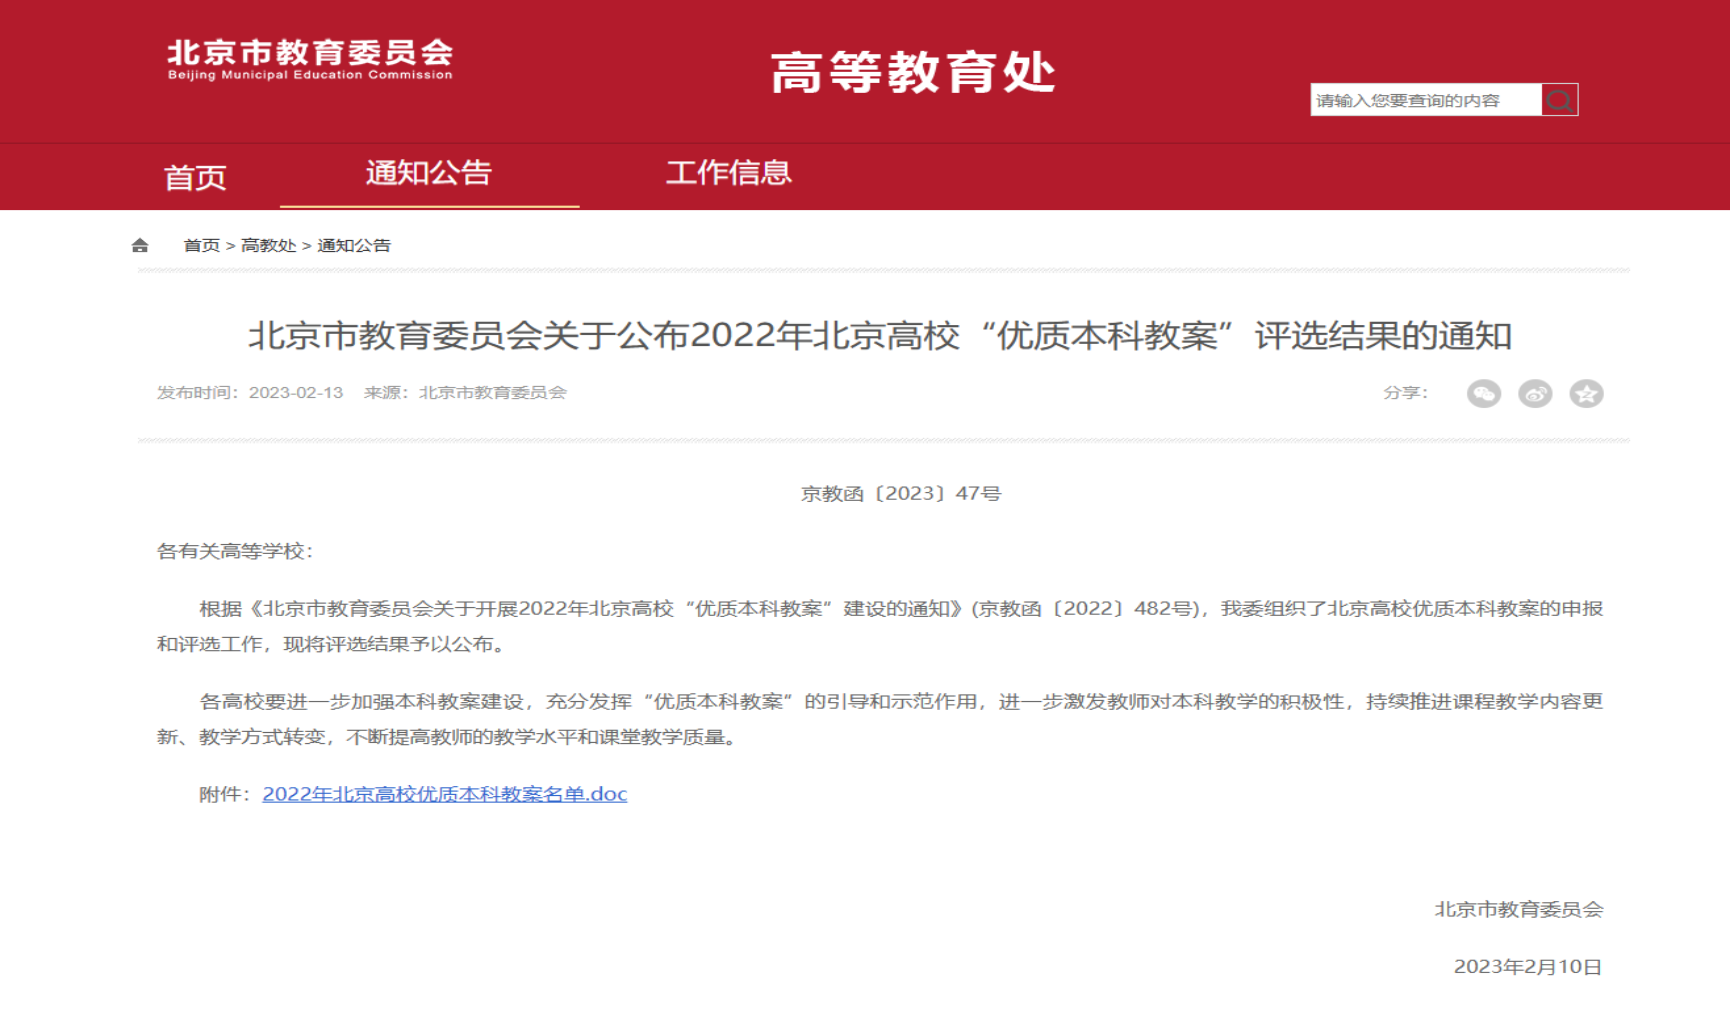Open the 通知公告 navigation tab
Viewport: 1731px width, 1036px height.
click(429, 173)
